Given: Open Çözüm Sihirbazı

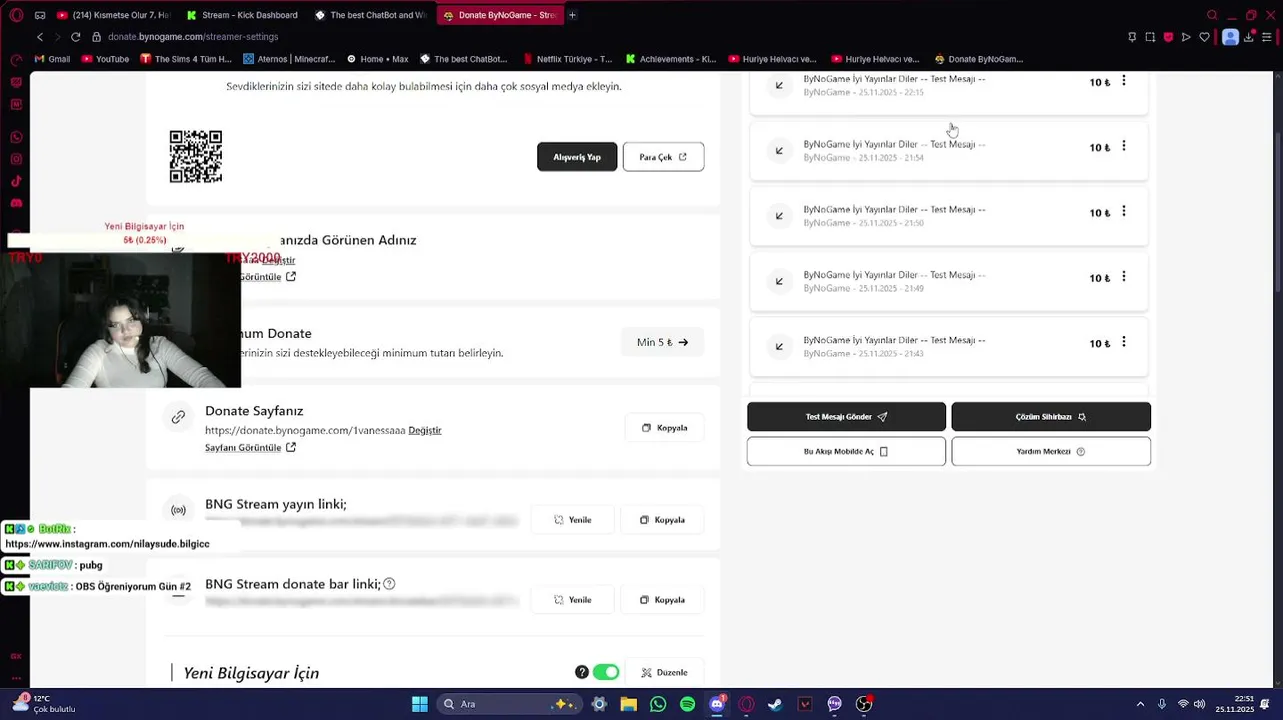Looking at the screenshot, I should pos(1051,417).
